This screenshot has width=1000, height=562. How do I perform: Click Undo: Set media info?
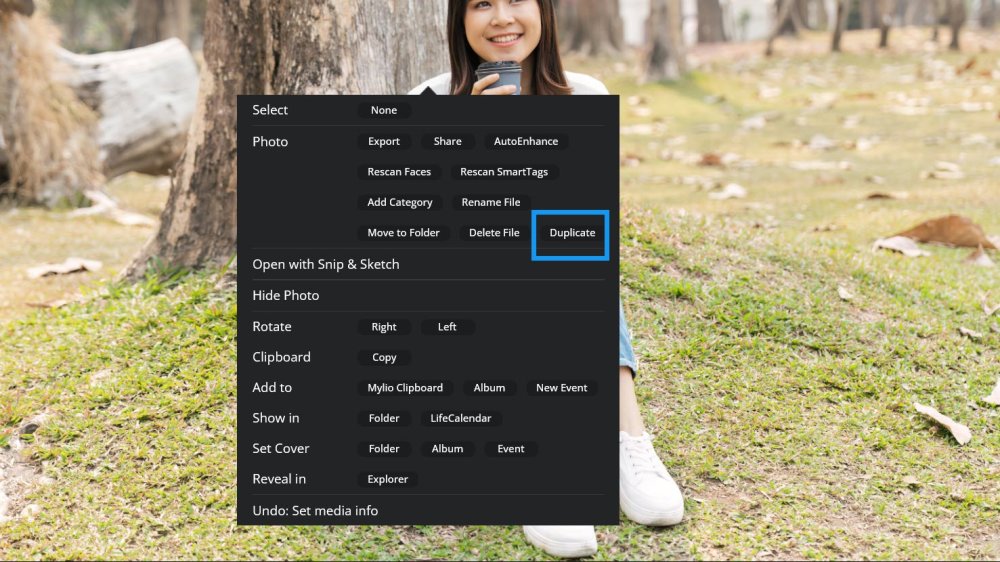click(x=428, y=510)
